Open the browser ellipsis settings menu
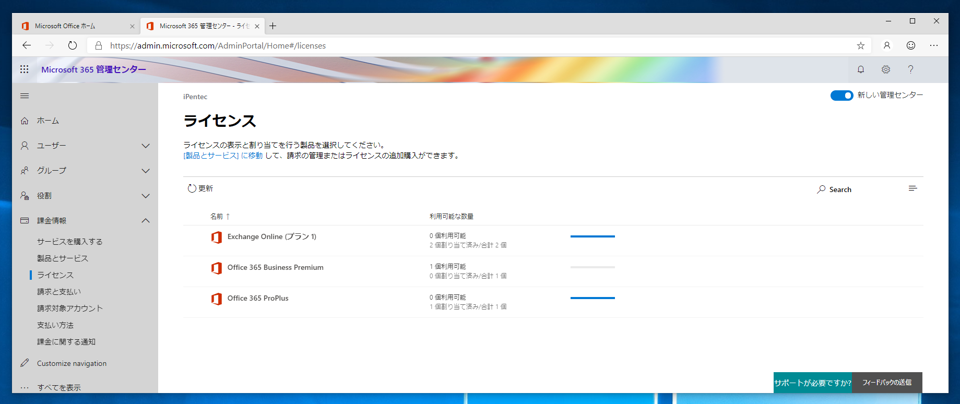The image size is (960, 404). click(934, 45)
